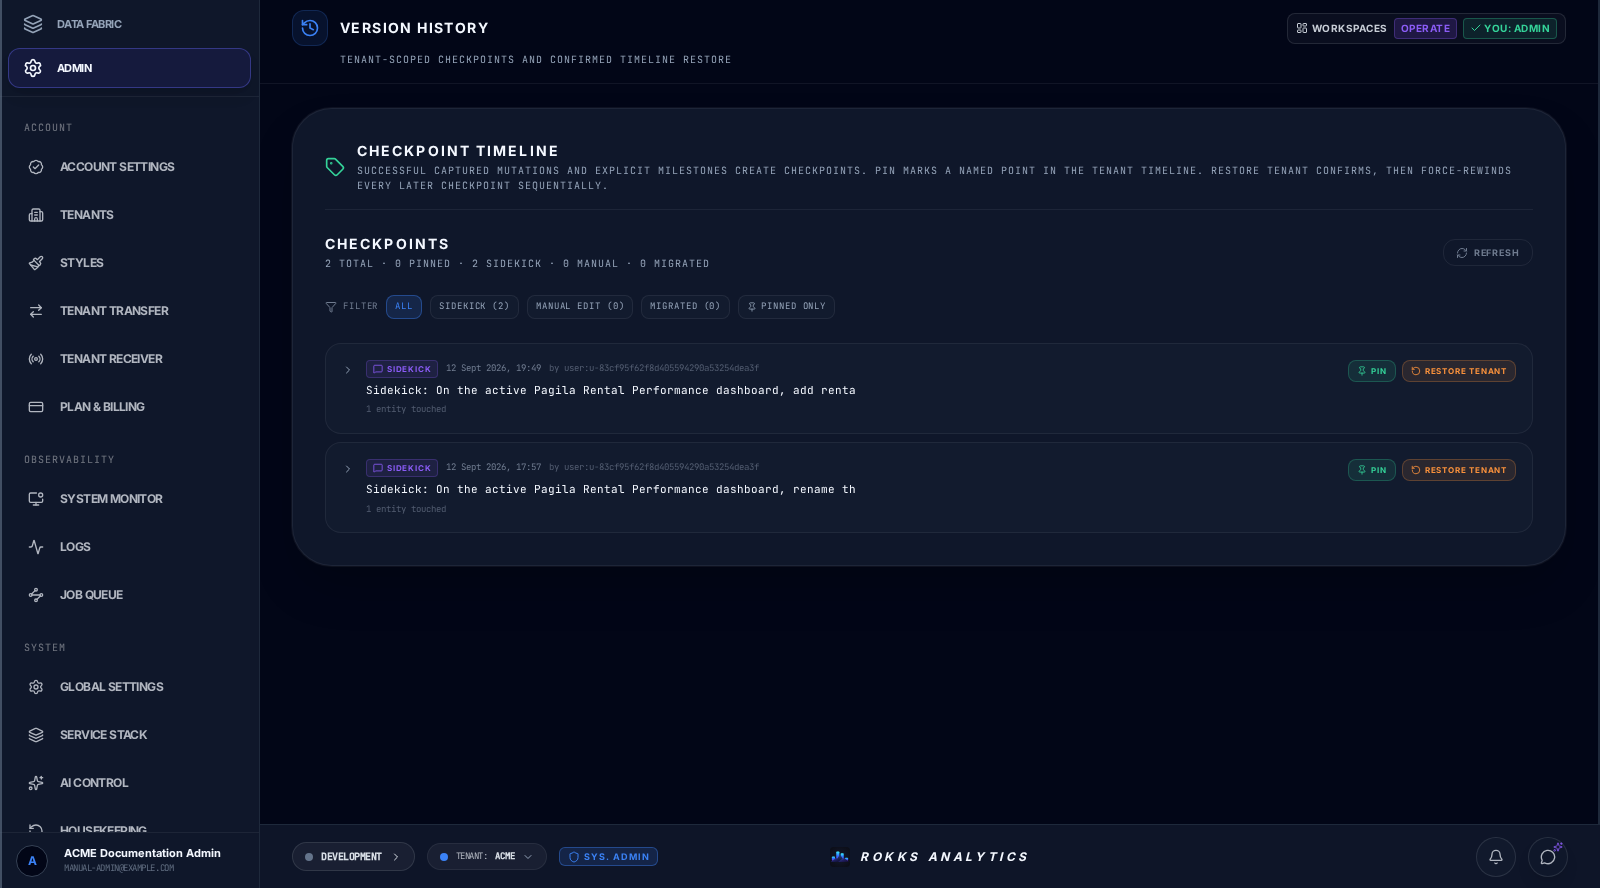Refresh the checkpoints list
Image resolution: width=1600 pixels, height=888 pixels.
pyautogui.click(x=1488, y=253)
